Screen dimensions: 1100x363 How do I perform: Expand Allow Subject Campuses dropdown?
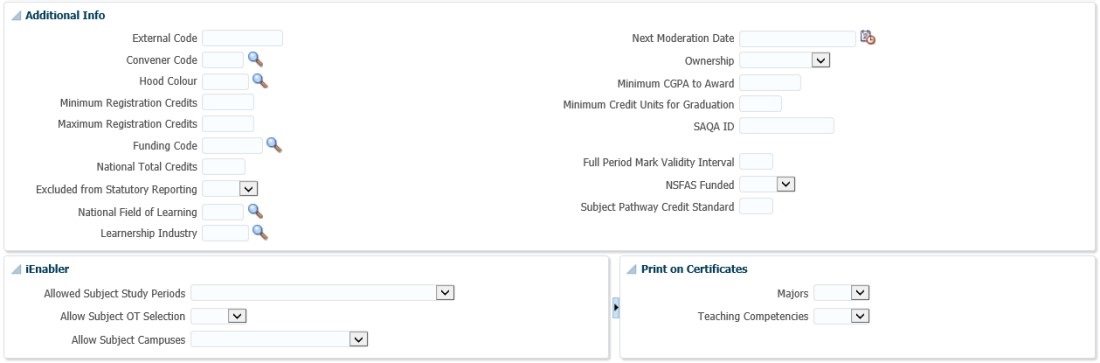[x=358, y=339]
